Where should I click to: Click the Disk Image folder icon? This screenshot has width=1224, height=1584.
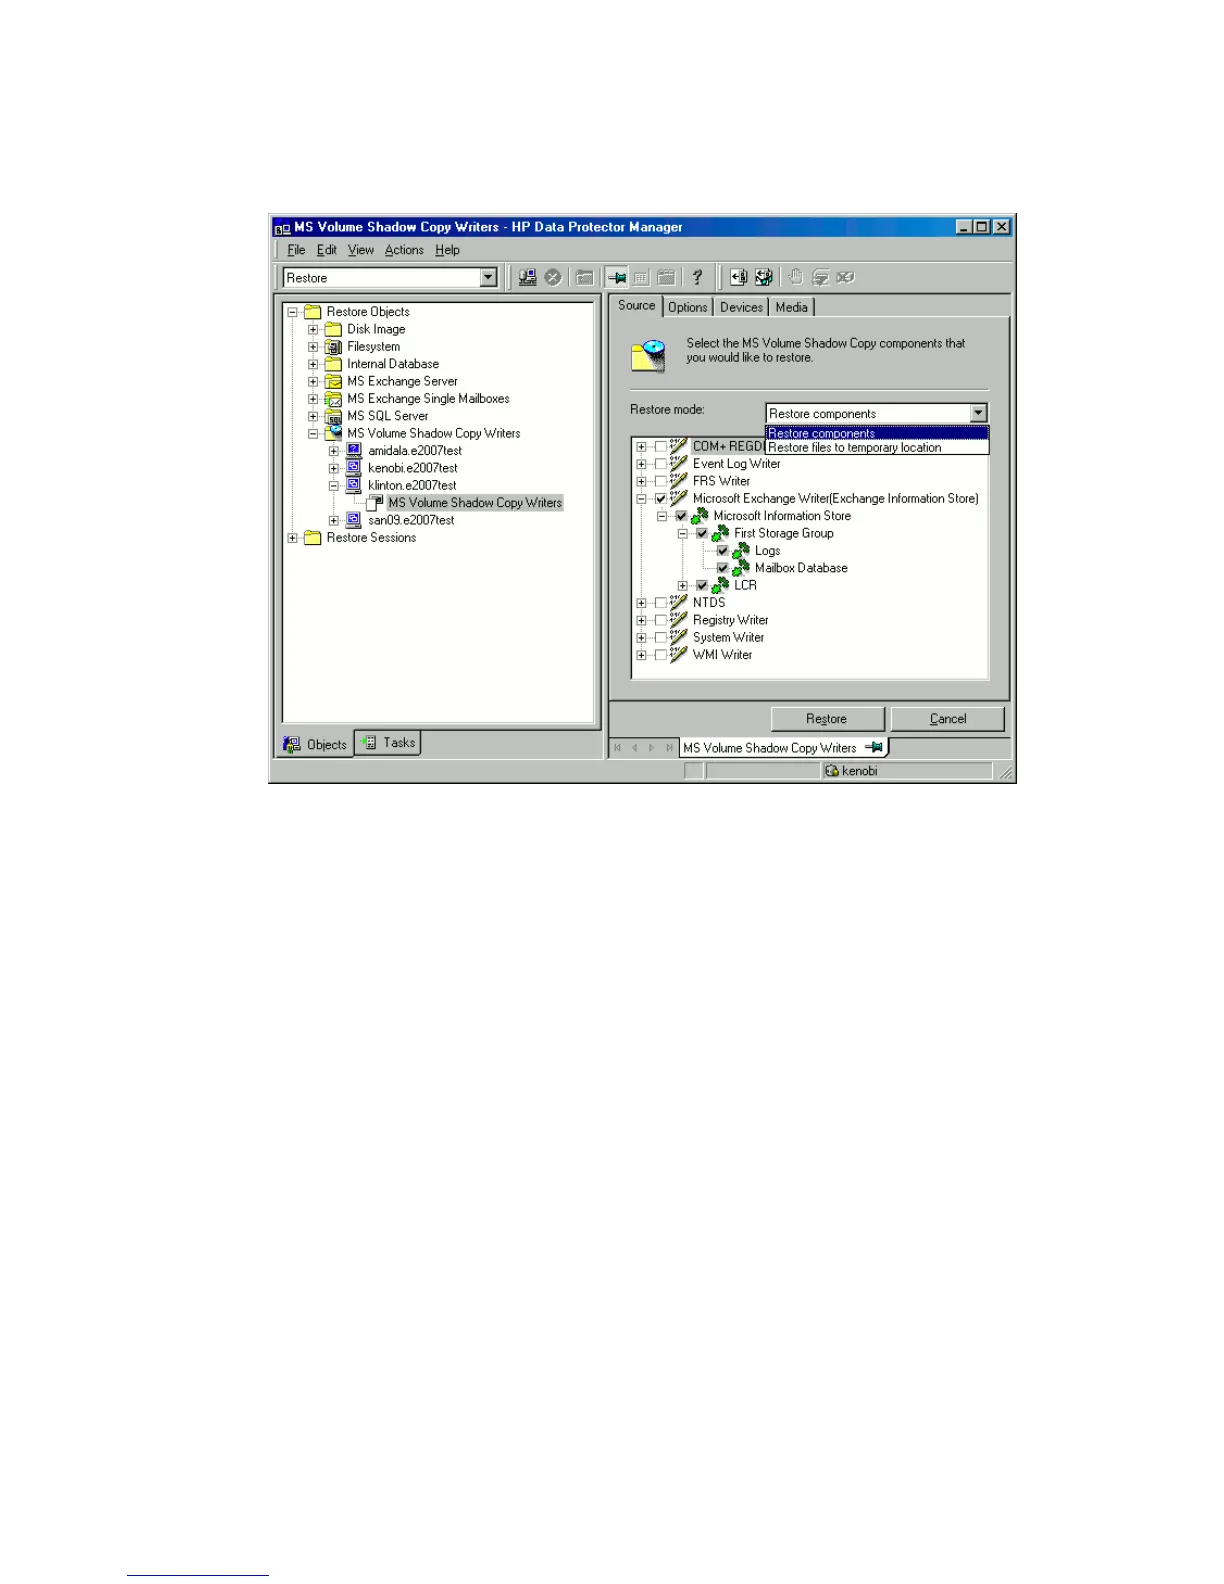tap(334, 330)
